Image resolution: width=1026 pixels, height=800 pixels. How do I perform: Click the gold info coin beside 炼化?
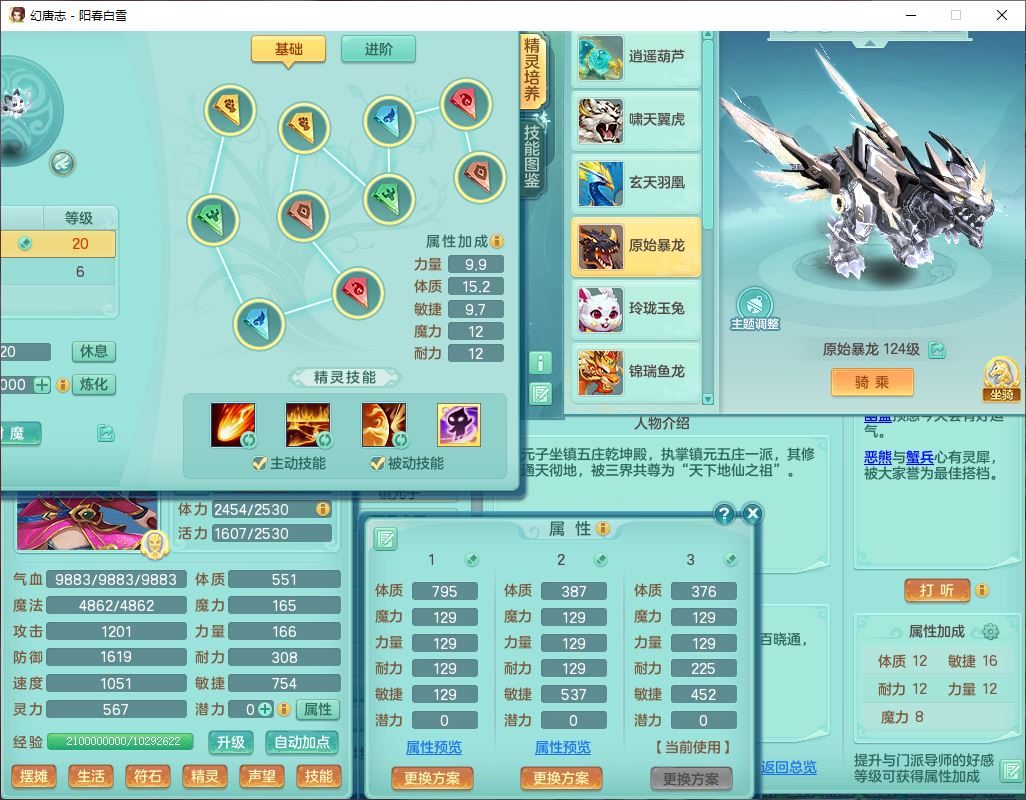pos(62,385)
